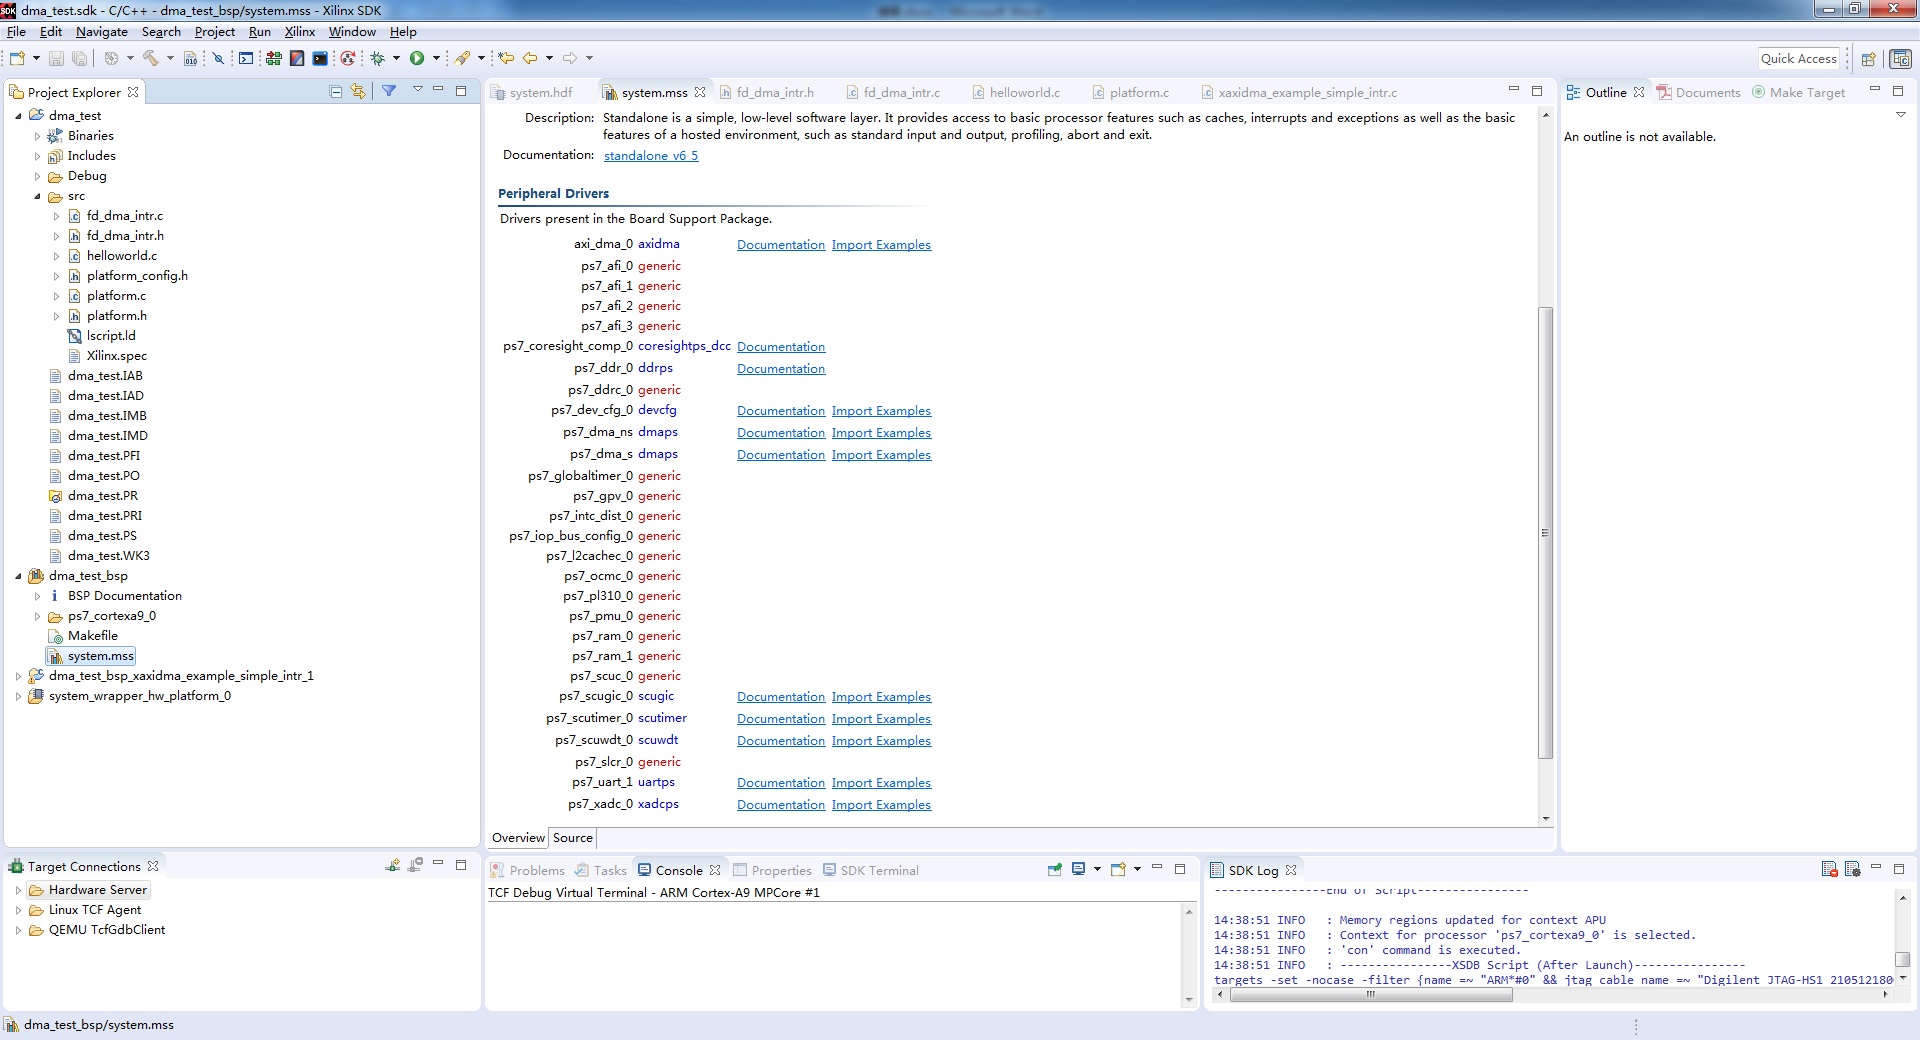Image resolution: width=1920 pixels, height=1040 pixels.
Task: Click the editor vertical scrollbar thumb
Action: click(1545, 532)
